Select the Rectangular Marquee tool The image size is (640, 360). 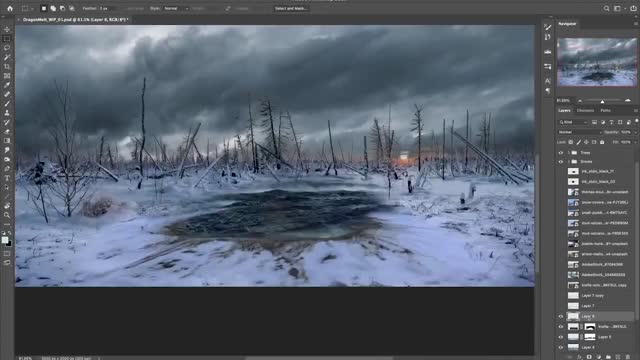[7, 39]
